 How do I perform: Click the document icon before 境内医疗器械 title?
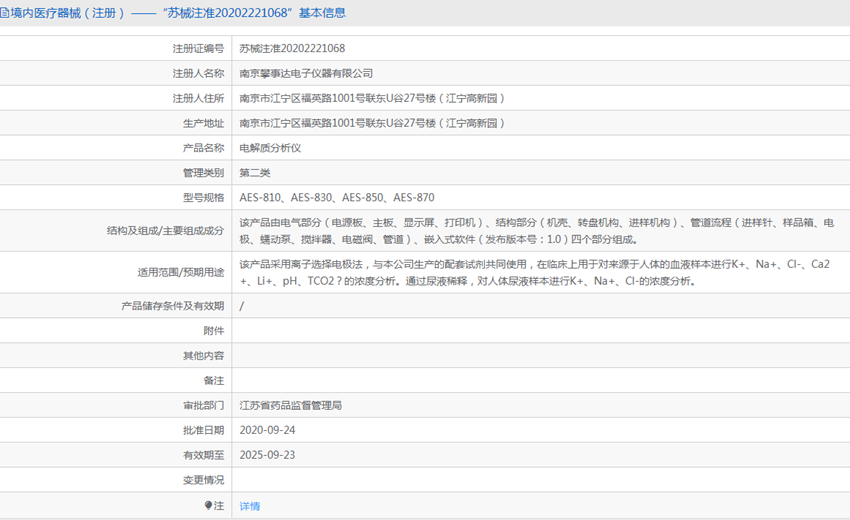click(4, 13)
